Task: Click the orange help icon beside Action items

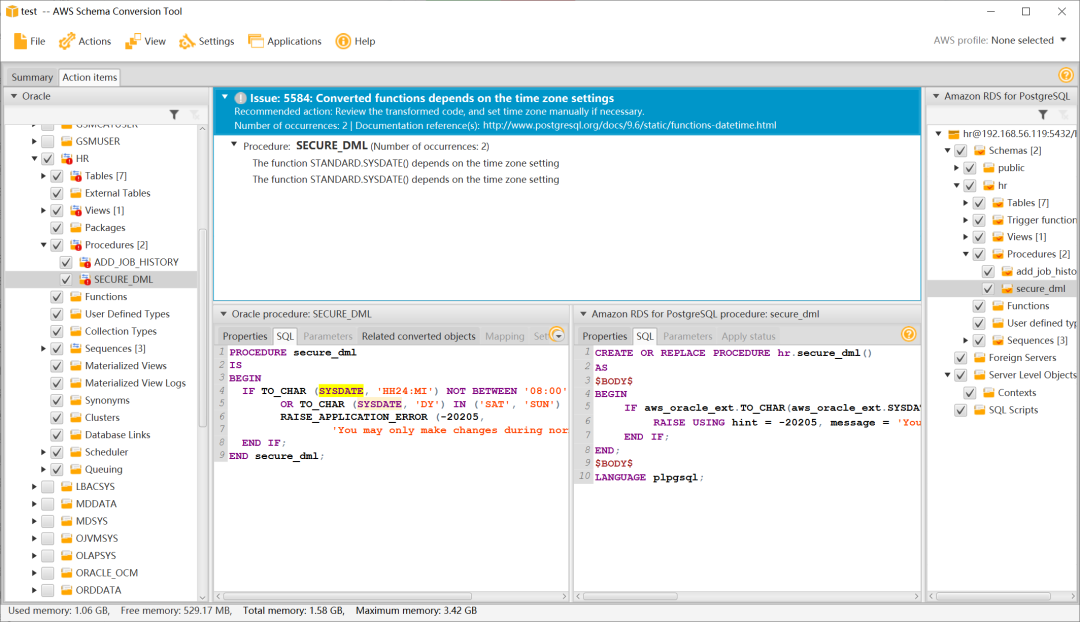Action: click(x=1065, y=75)
